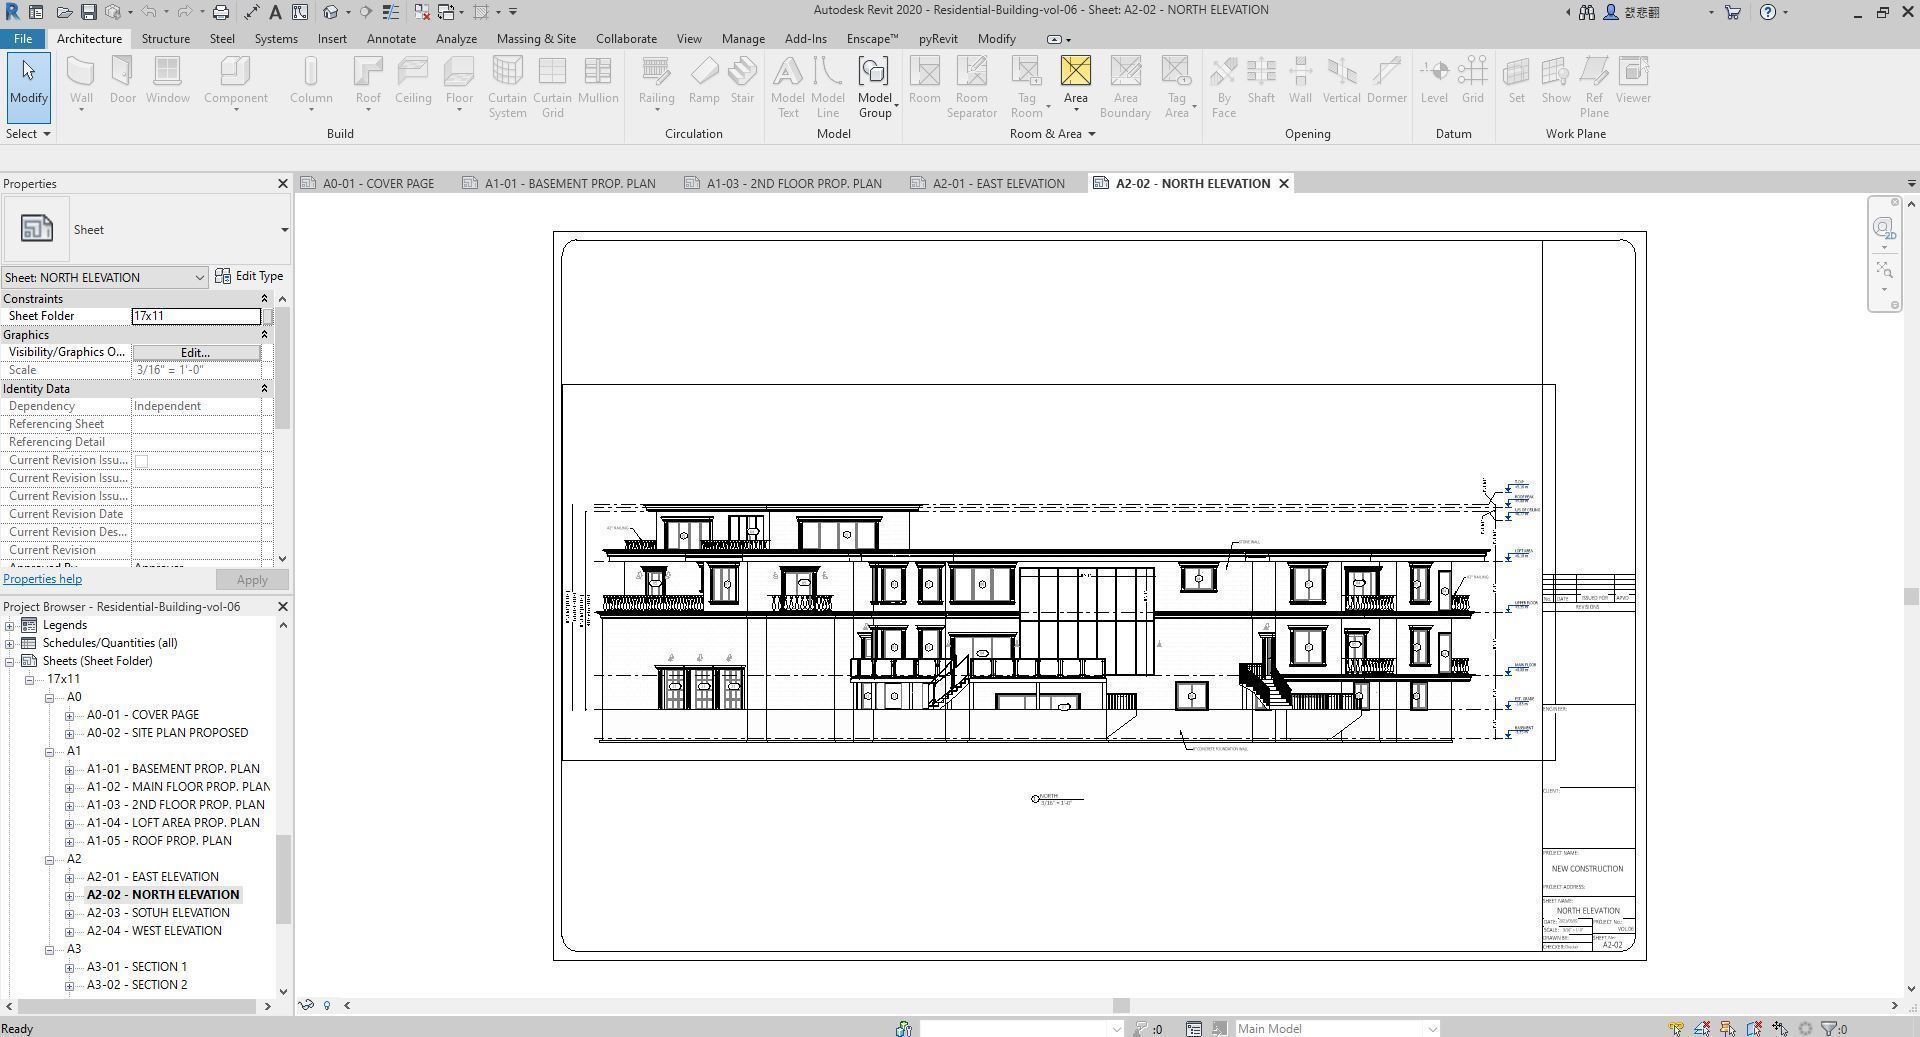The height and width of the screenshot is (1037, 1920).
Task: Select the Grid datum tool
Action: [1472, 81]
